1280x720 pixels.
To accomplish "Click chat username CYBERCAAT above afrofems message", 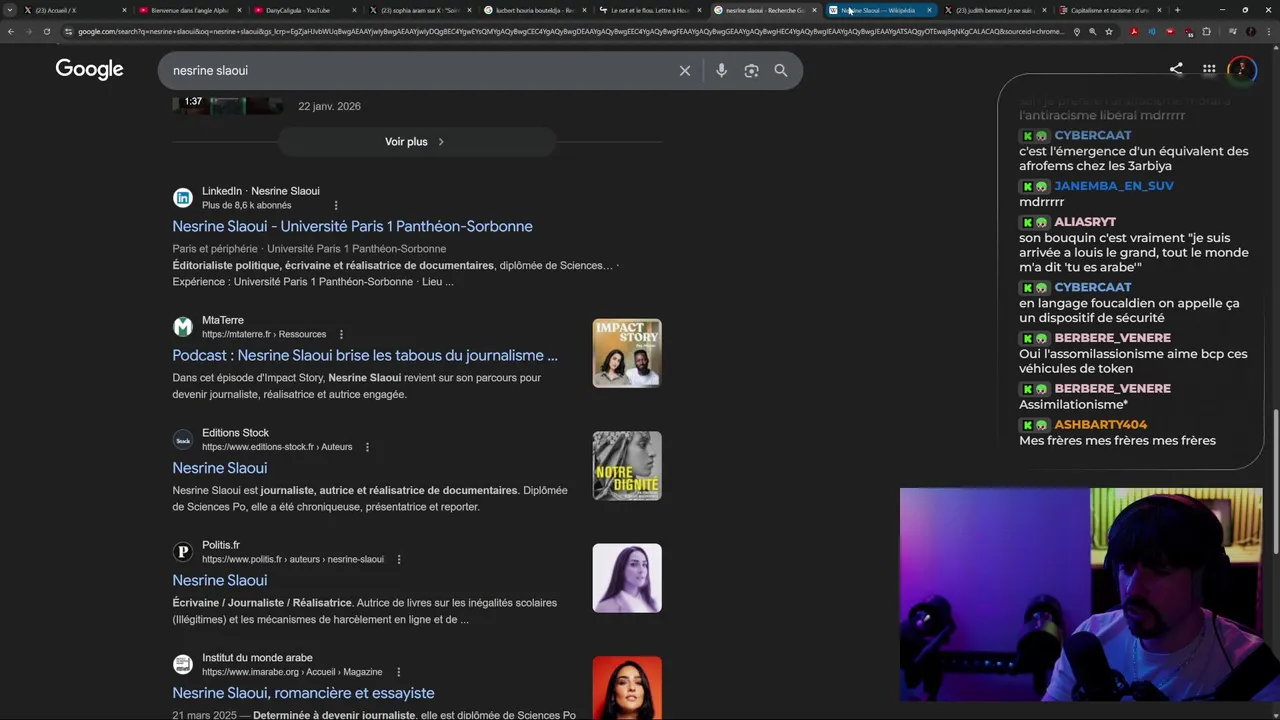I will (1092, 136).
